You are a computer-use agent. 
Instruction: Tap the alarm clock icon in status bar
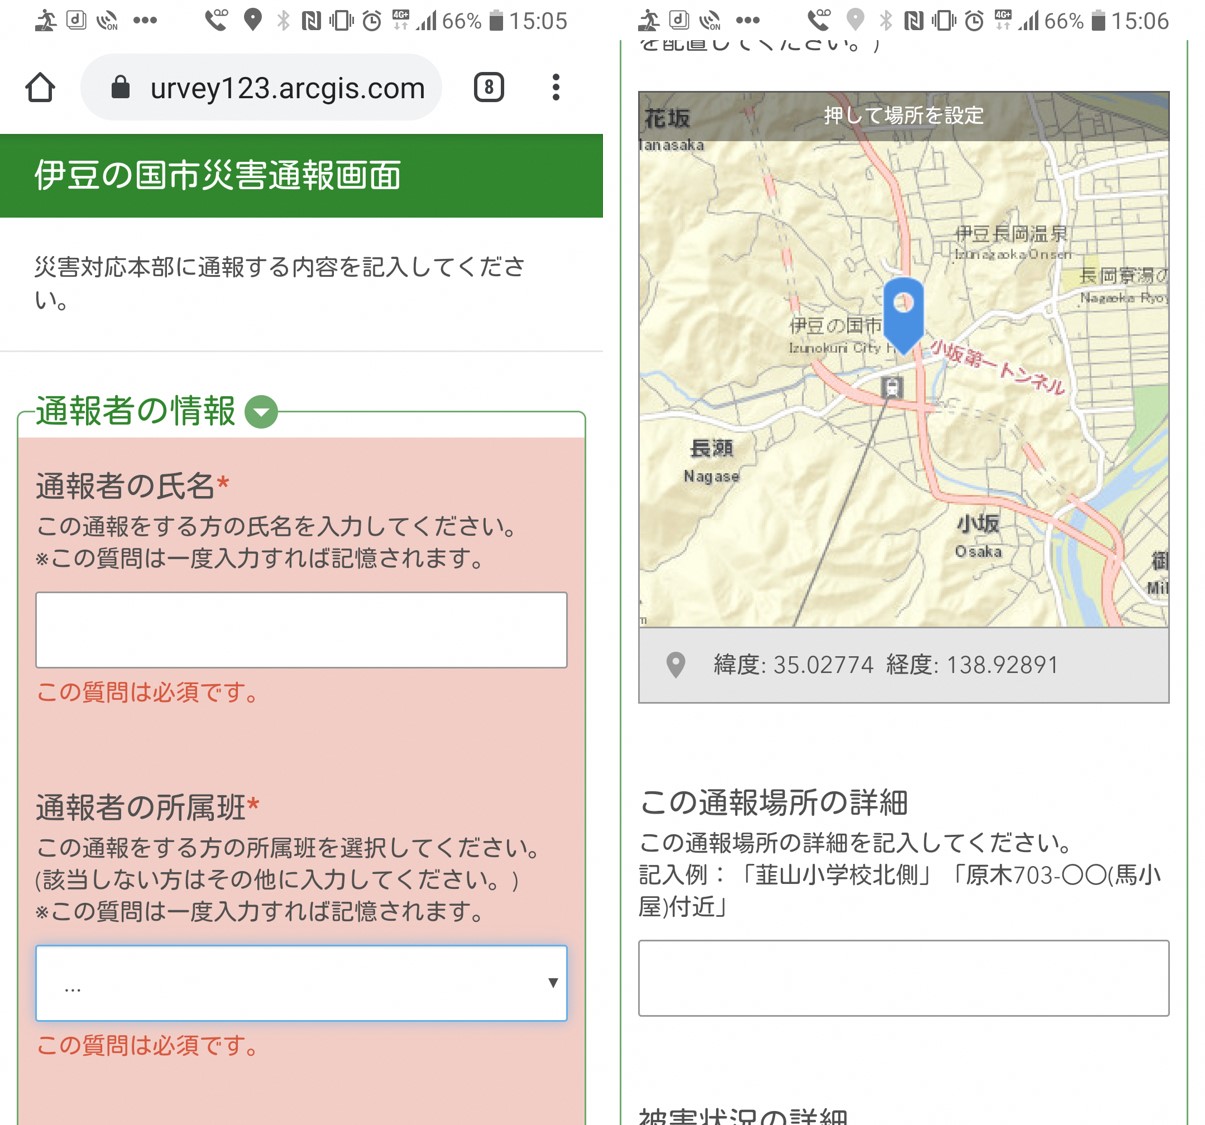tap(369, 18)
